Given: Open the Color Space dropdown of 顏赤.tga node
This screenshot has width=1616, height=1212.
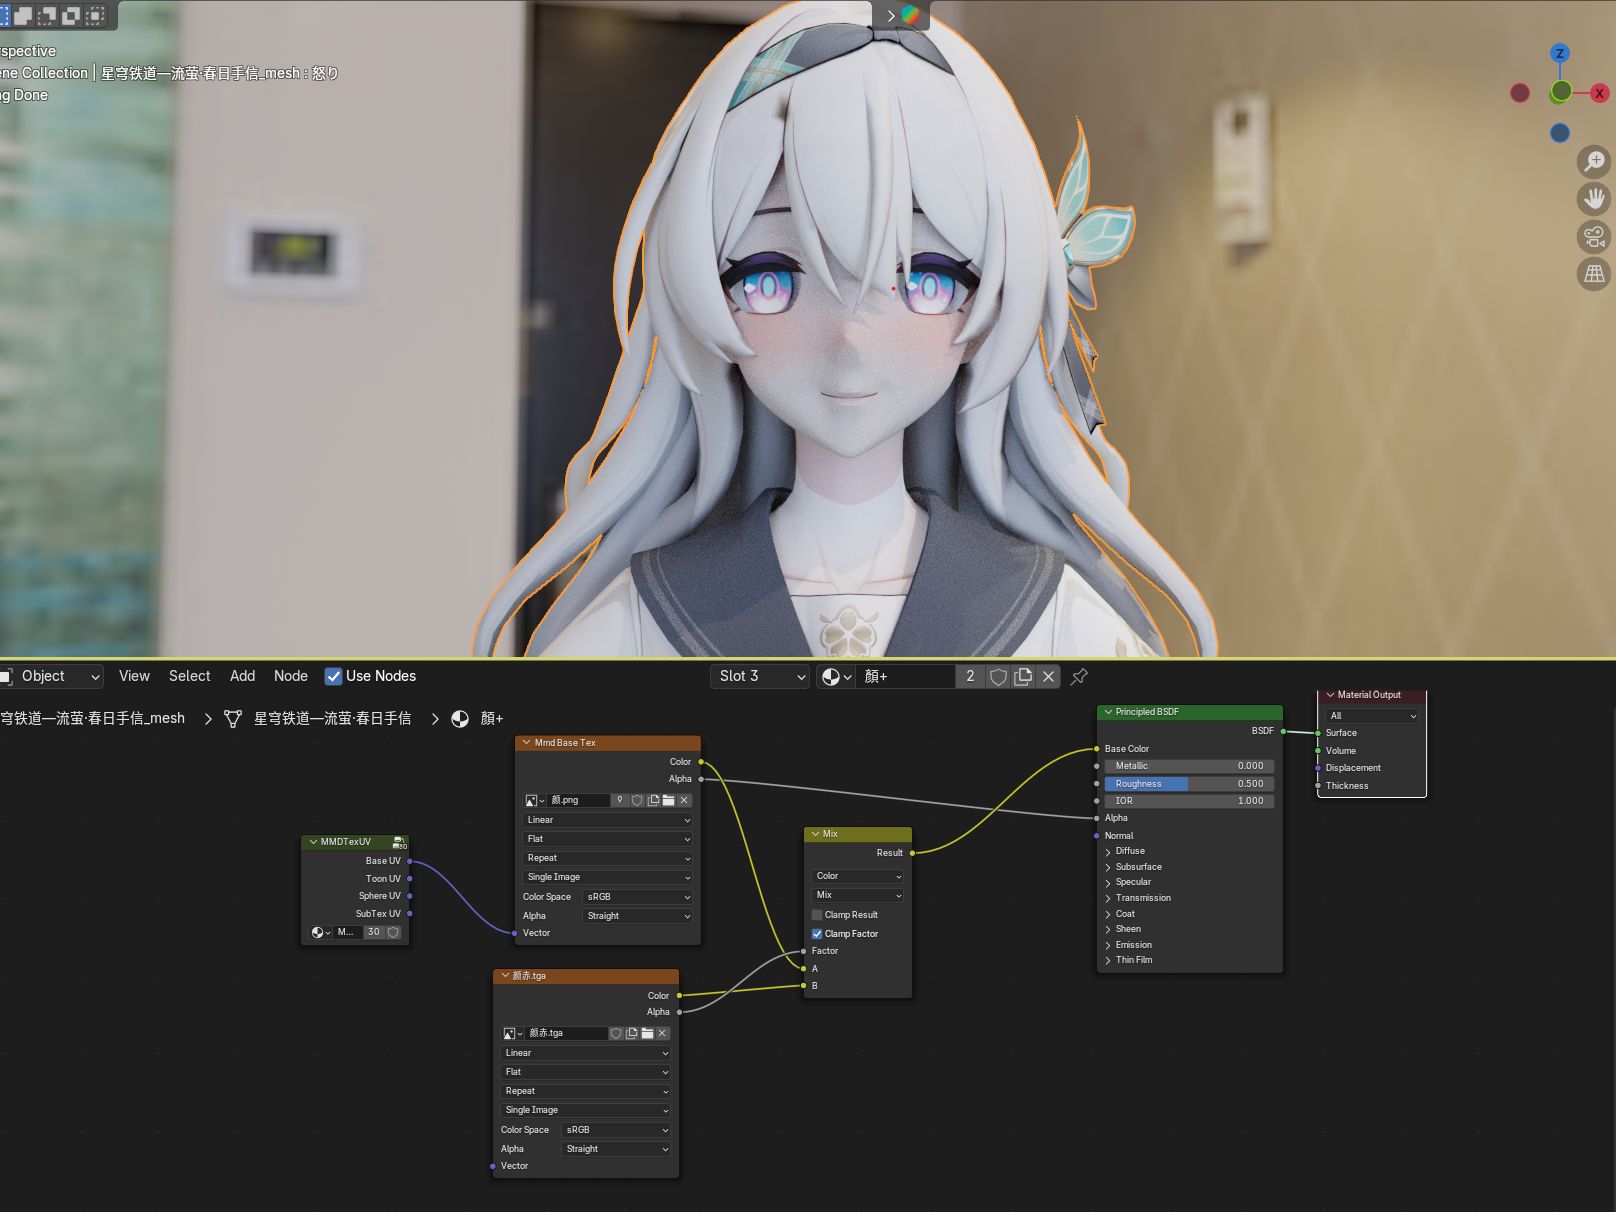Looking at the screenshot, I should (615, 1129).
